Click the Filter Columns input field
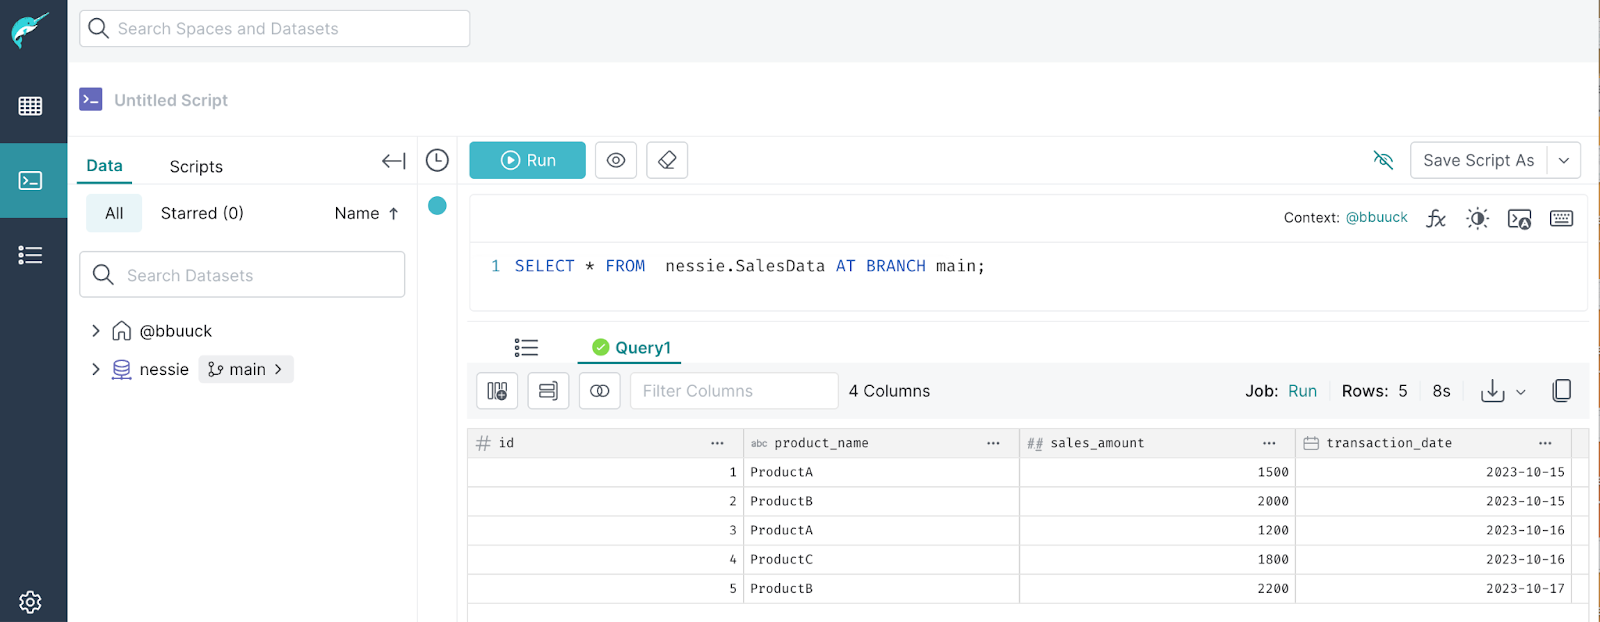Image resolution: width=1600 pixels, height=622 pixels. (x=734, y=391)
